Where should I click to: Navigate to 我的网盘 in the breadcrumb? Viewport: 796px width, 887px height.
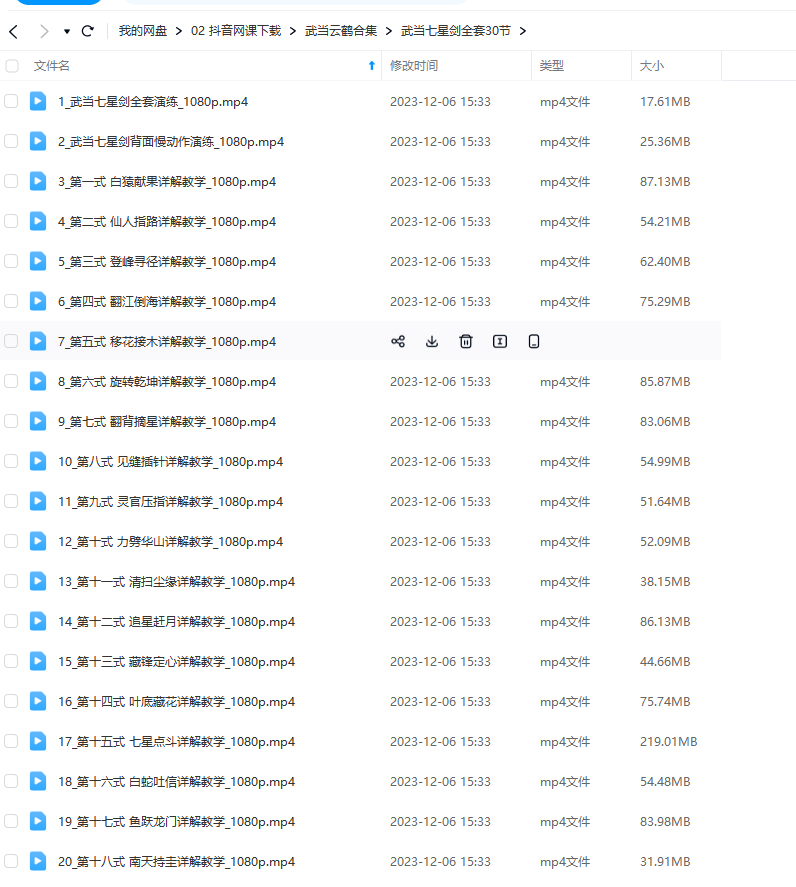(x=143, y=31)
